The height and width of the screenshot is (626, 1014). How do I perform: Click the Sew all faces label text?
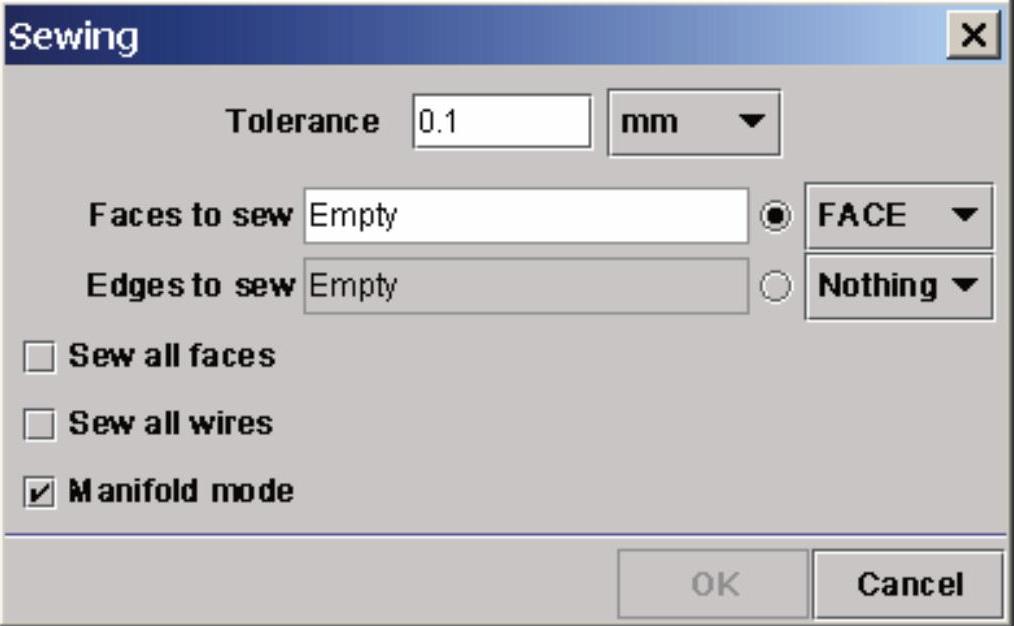pyautogui.click(x=172, y=356)
